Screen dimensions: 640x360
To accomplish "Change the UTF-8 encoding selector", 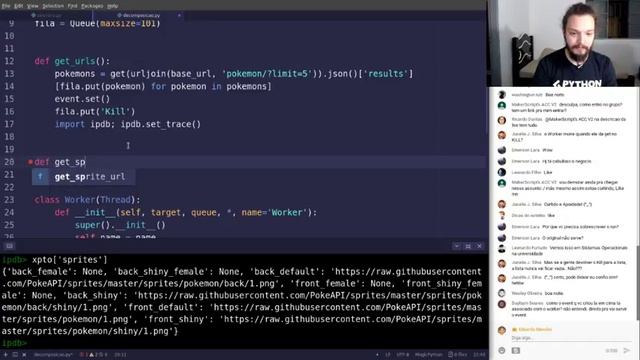I will pyautogui.click(x=402, y=355).
